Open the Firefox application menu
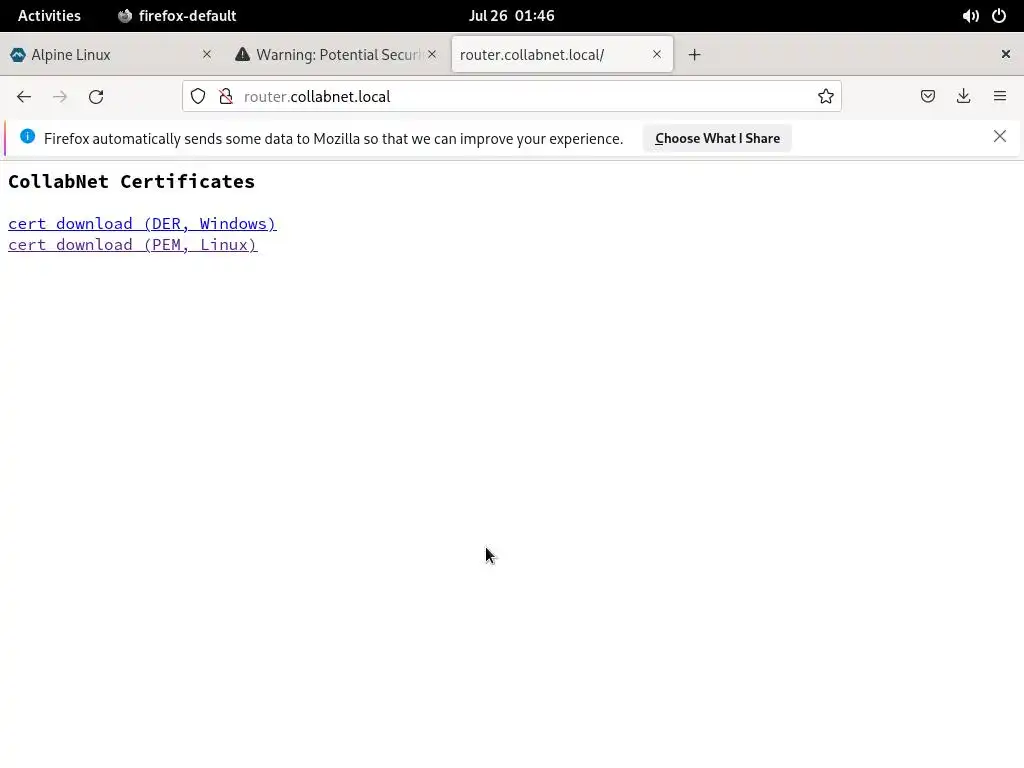The width and height of the screenshot is (1024, 768). pyautogui.click(x=1000, y=97)
